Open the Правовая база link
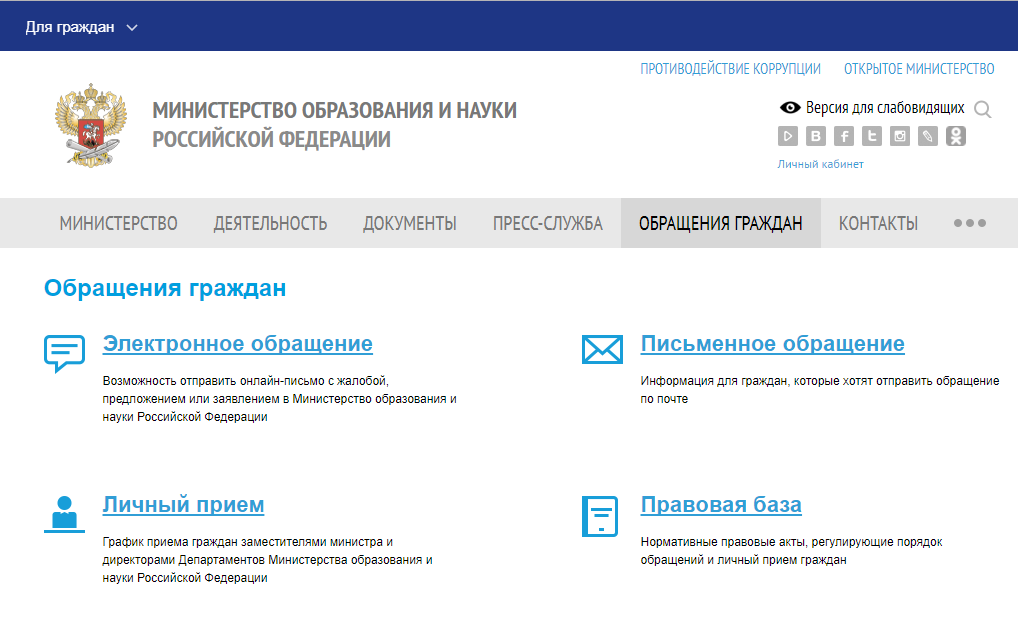 click(721, 505)
